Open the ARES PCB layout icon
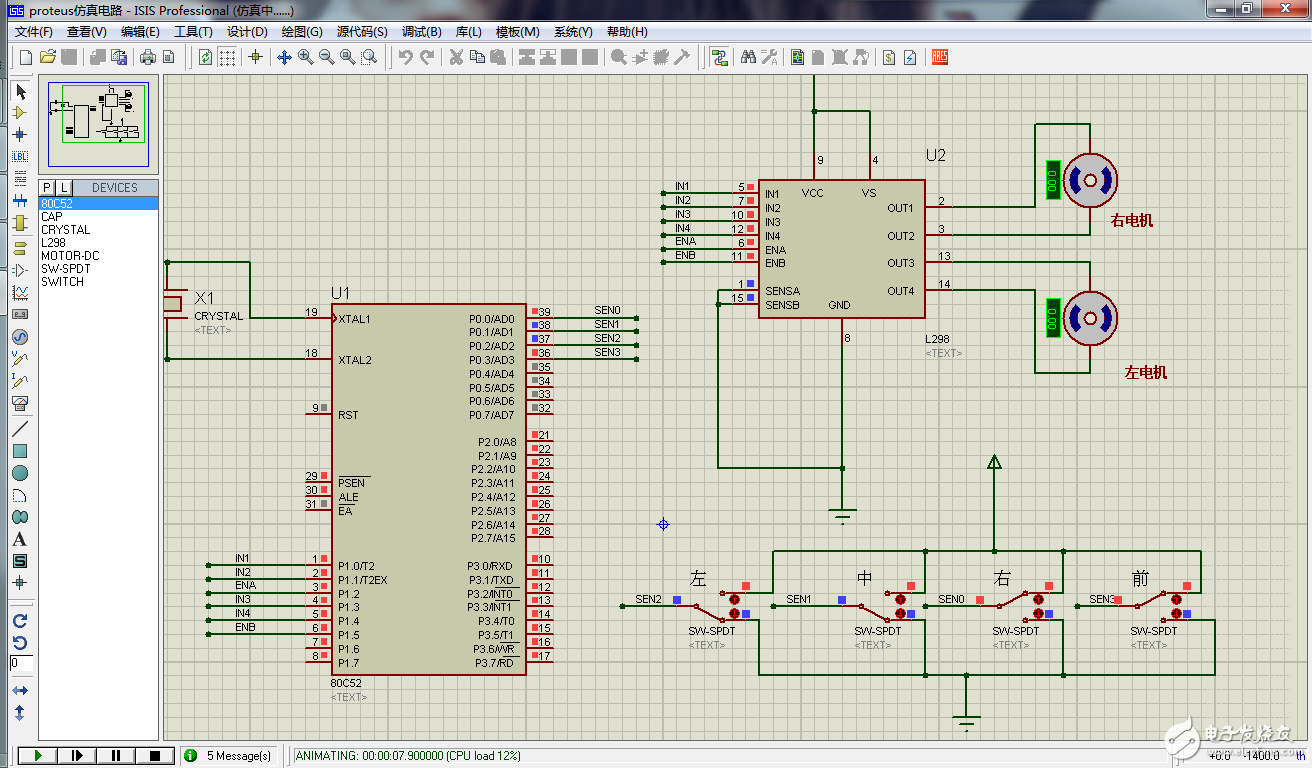 pyautogui.click(x=939, y=57)
